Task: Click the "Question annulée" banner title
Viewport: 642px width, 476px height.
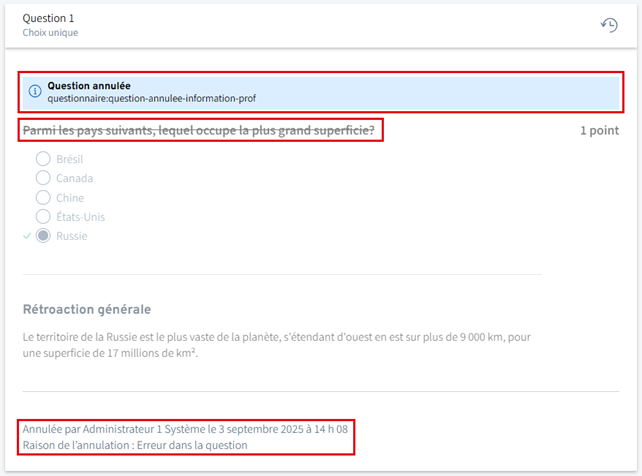Action: pos(89,86)
